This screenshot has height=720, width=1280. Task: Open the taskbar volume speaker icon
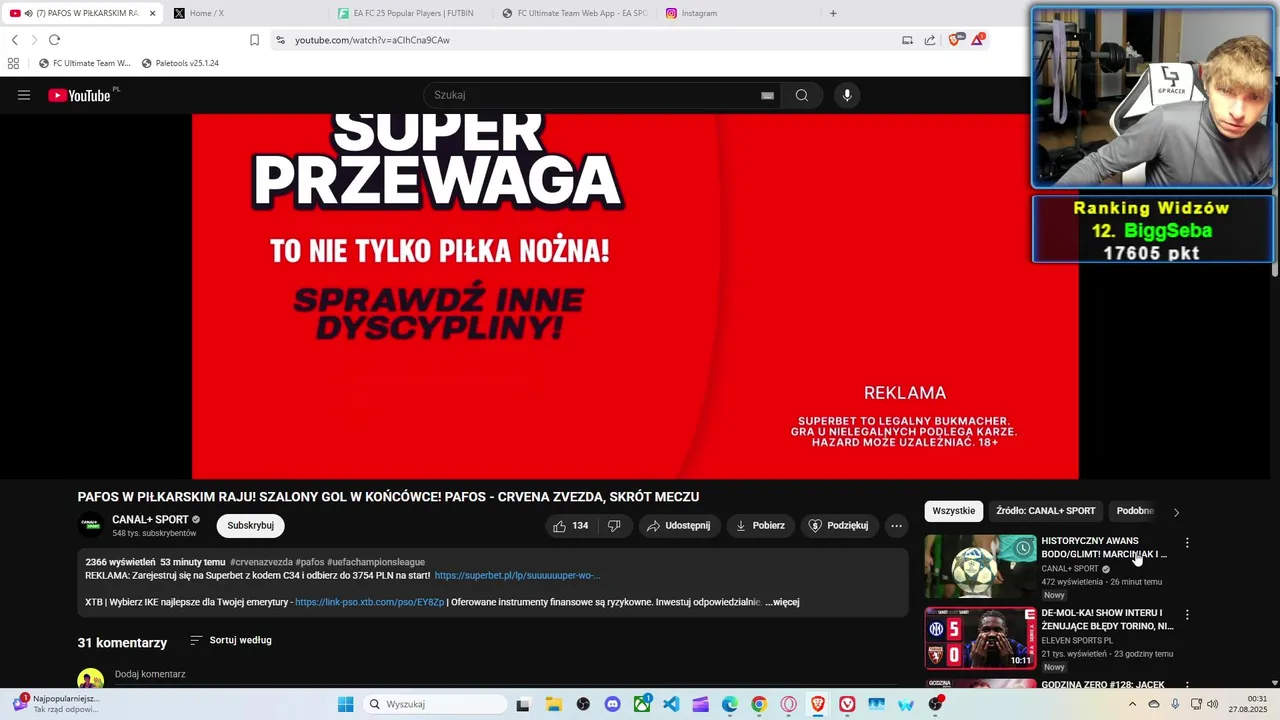click(x=1213, y=704)
